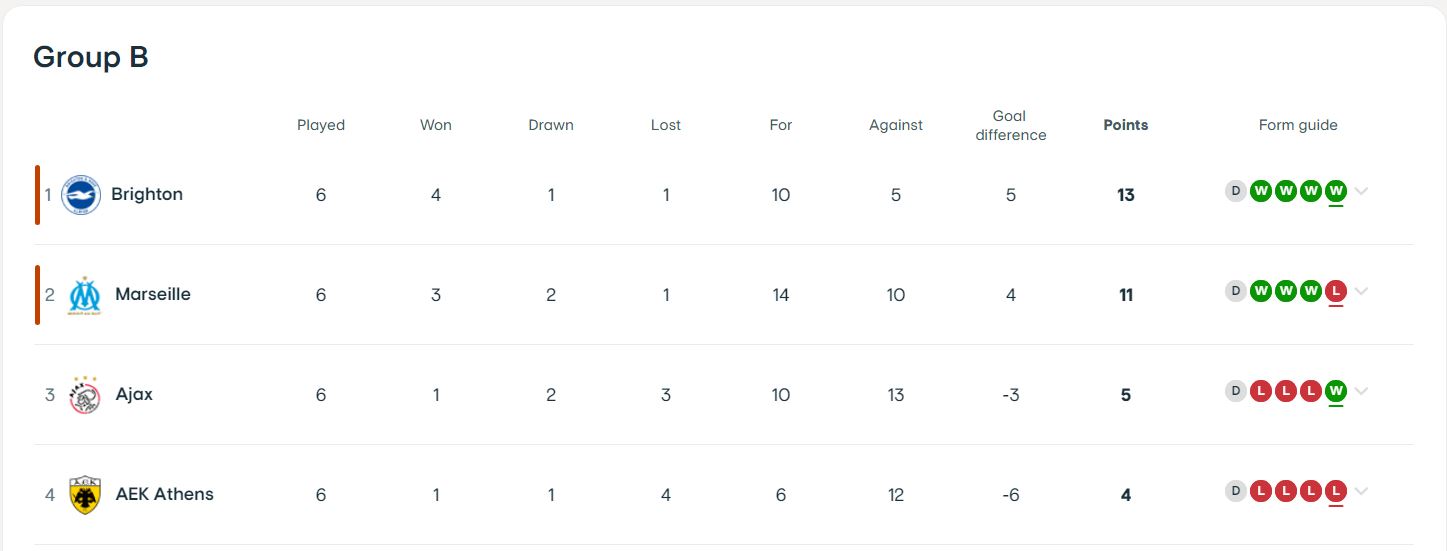
Task: Select Brighton's grey D form badge
Action: click(1236, 191)
